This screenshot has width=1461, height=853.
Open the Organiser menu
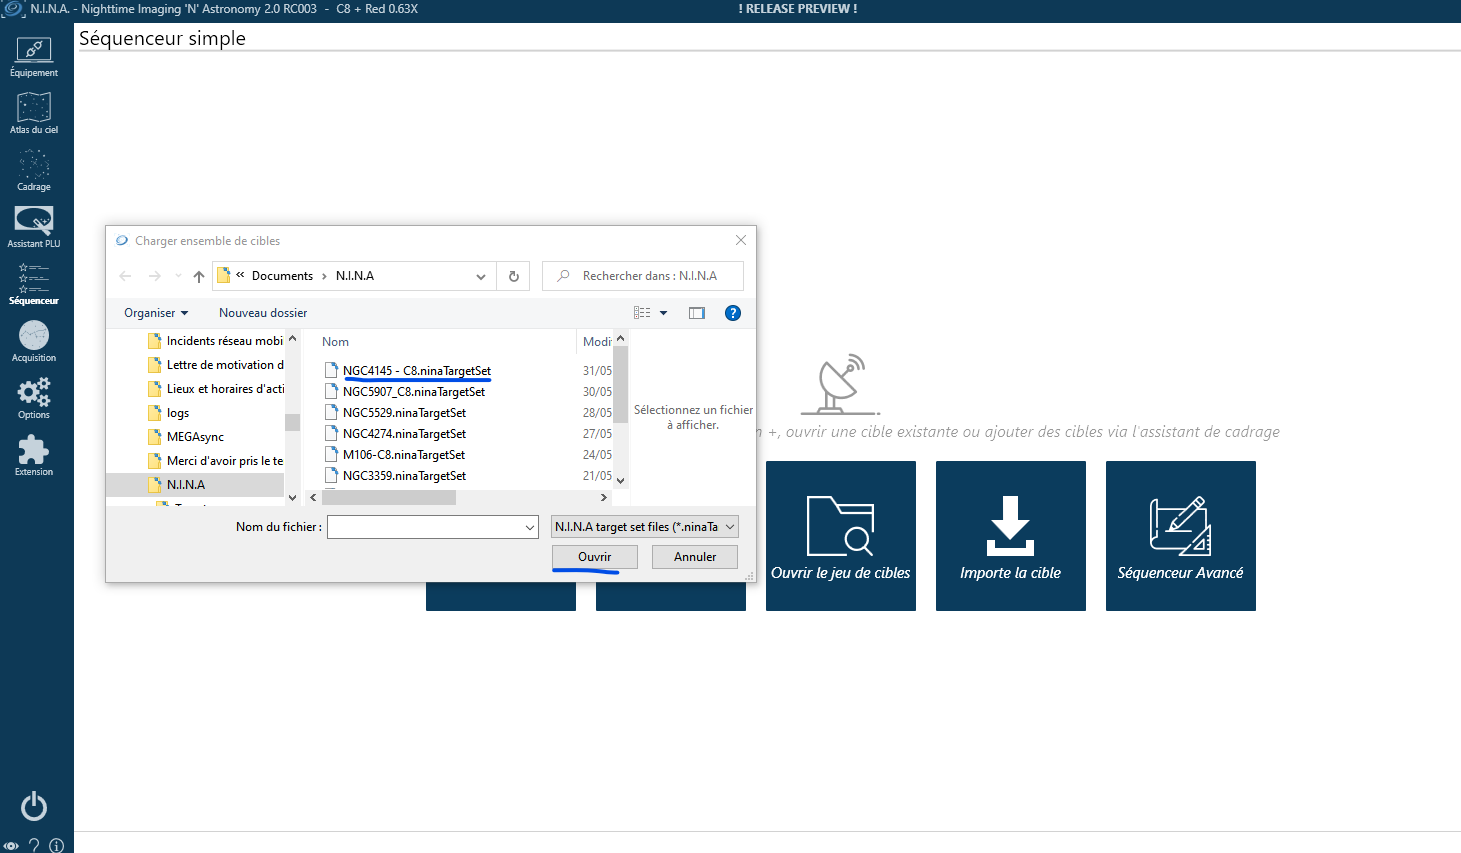[156, 313]
